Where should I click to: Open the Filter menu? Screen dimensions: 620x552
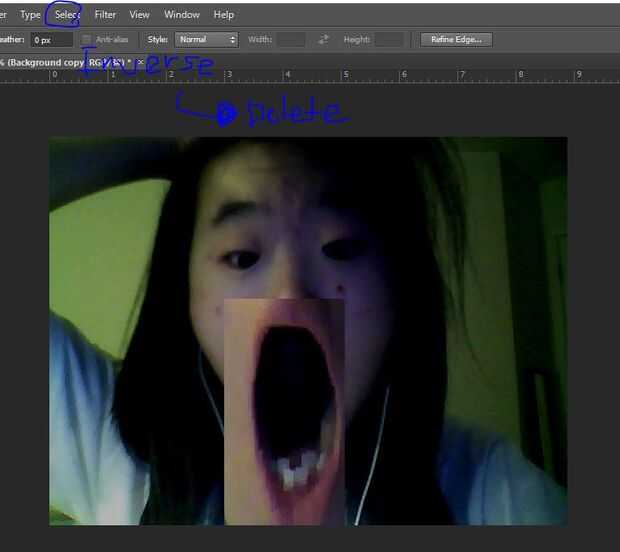click(x=105, y=15)
